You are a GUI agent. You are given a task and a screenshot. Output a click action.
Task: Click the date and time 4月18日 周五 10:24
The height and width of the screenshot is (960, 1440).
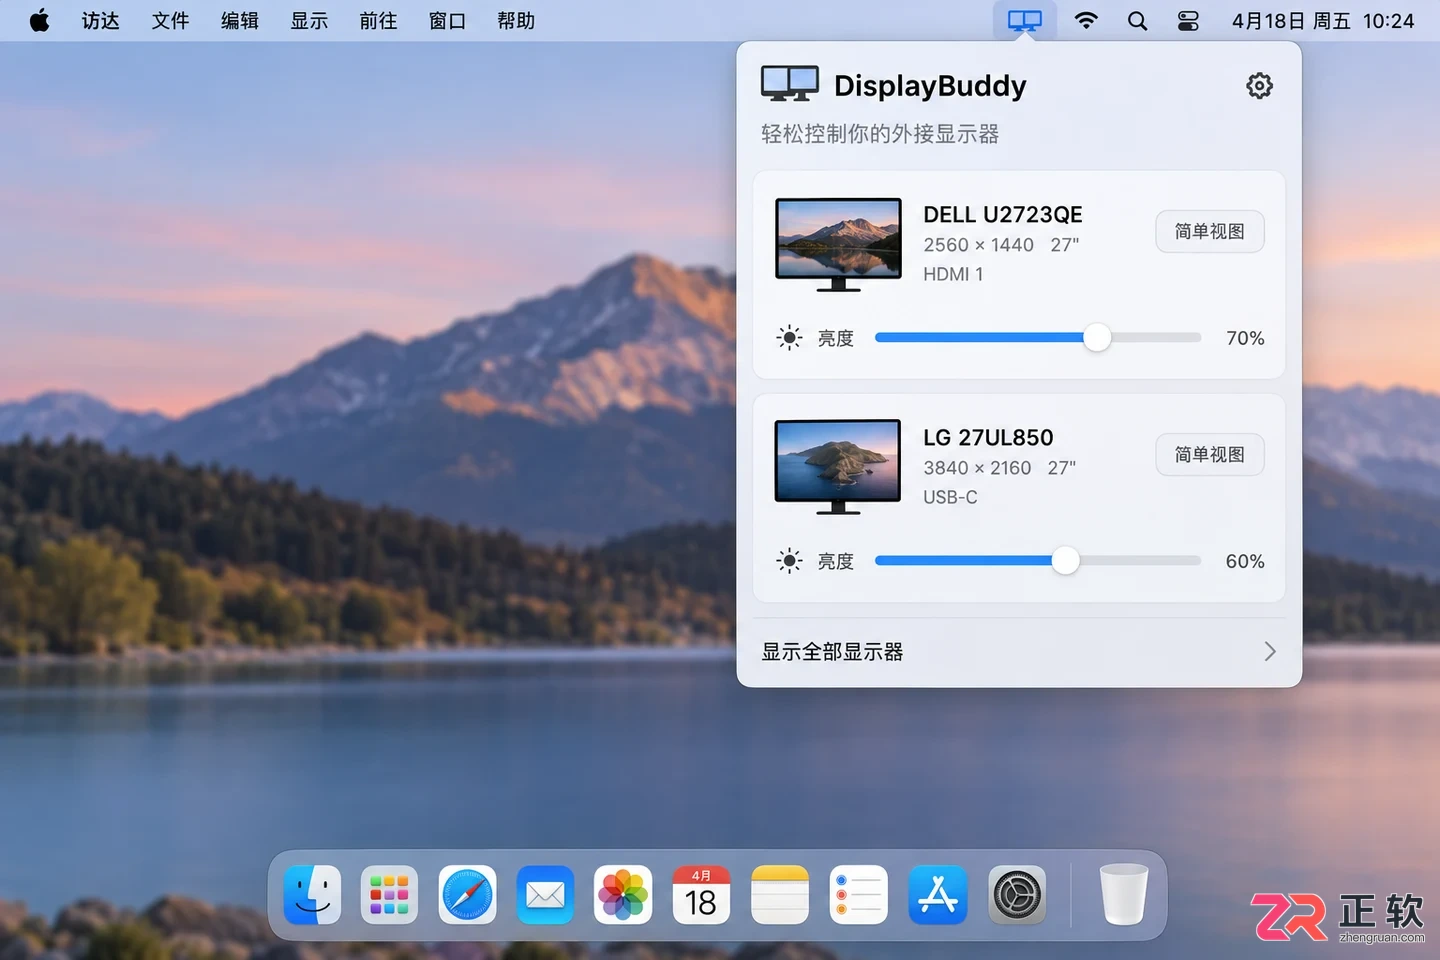pyautogui.click(x=1322, y=21)
